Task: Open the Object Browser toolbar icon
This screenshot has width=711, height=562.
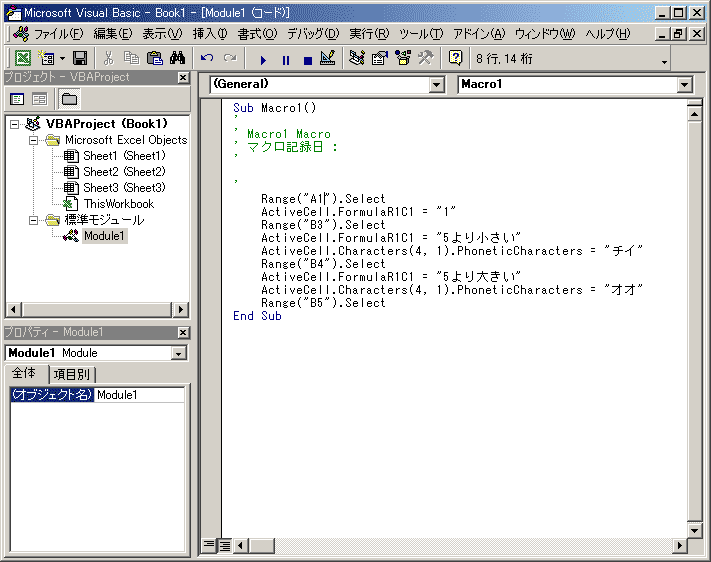Action: click(x=403, y=58)
